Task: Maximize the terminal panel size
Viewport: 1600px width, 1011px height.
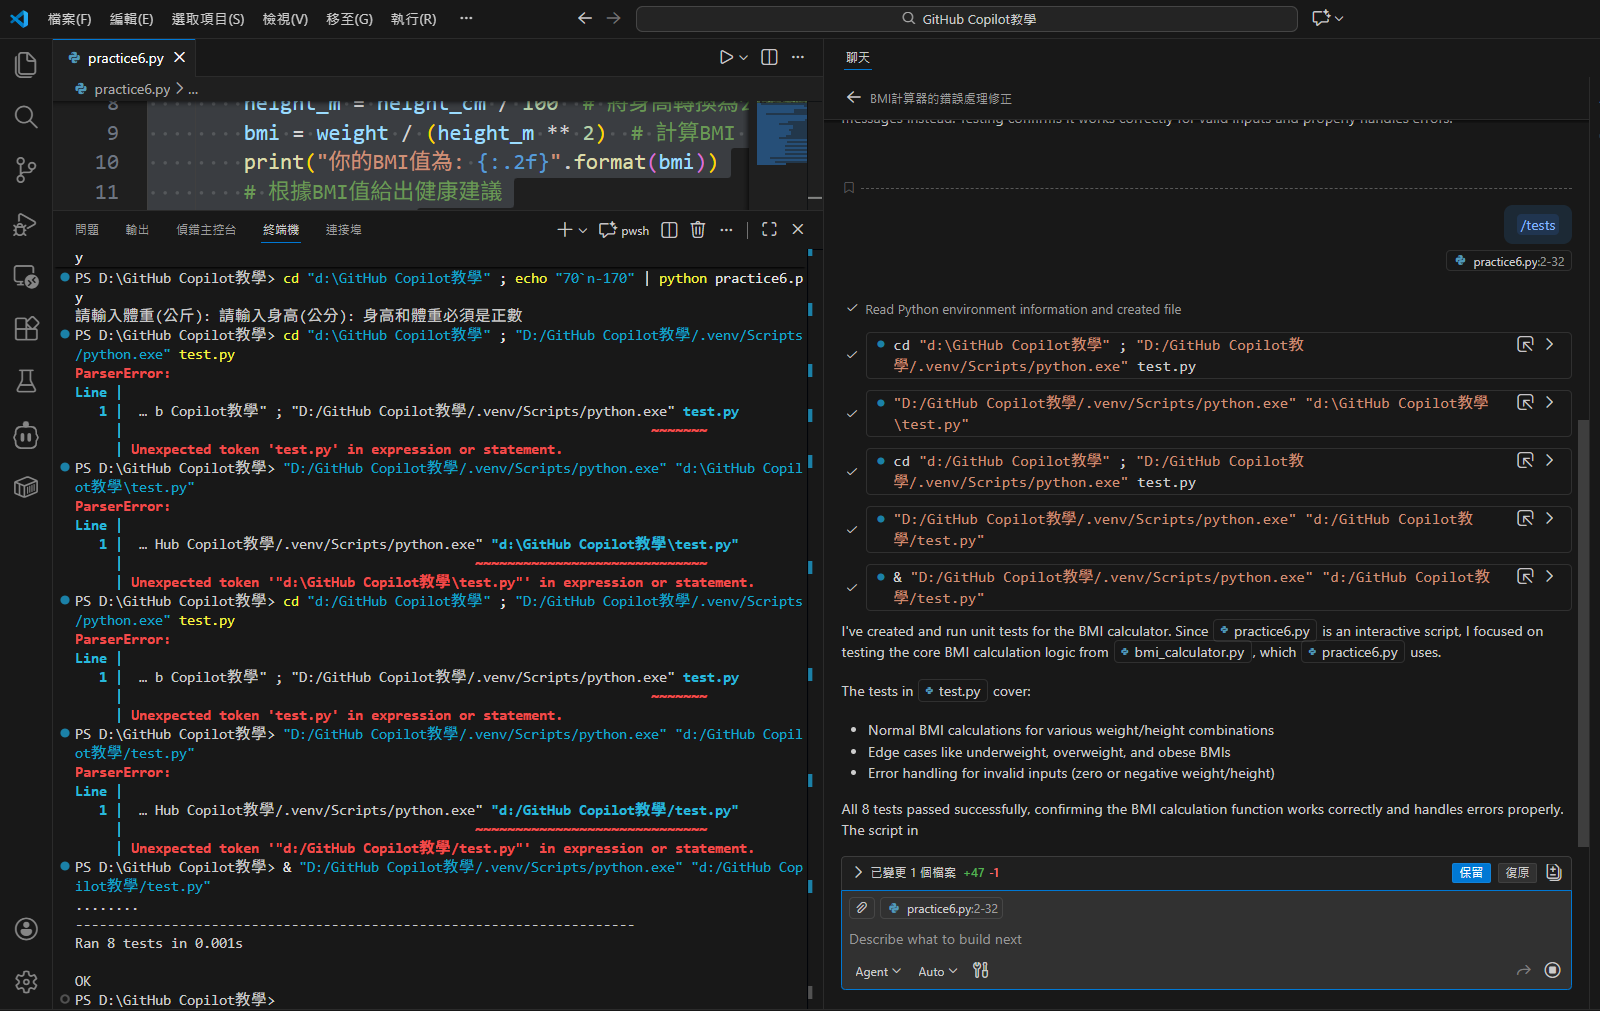Action: click(769, 230)
